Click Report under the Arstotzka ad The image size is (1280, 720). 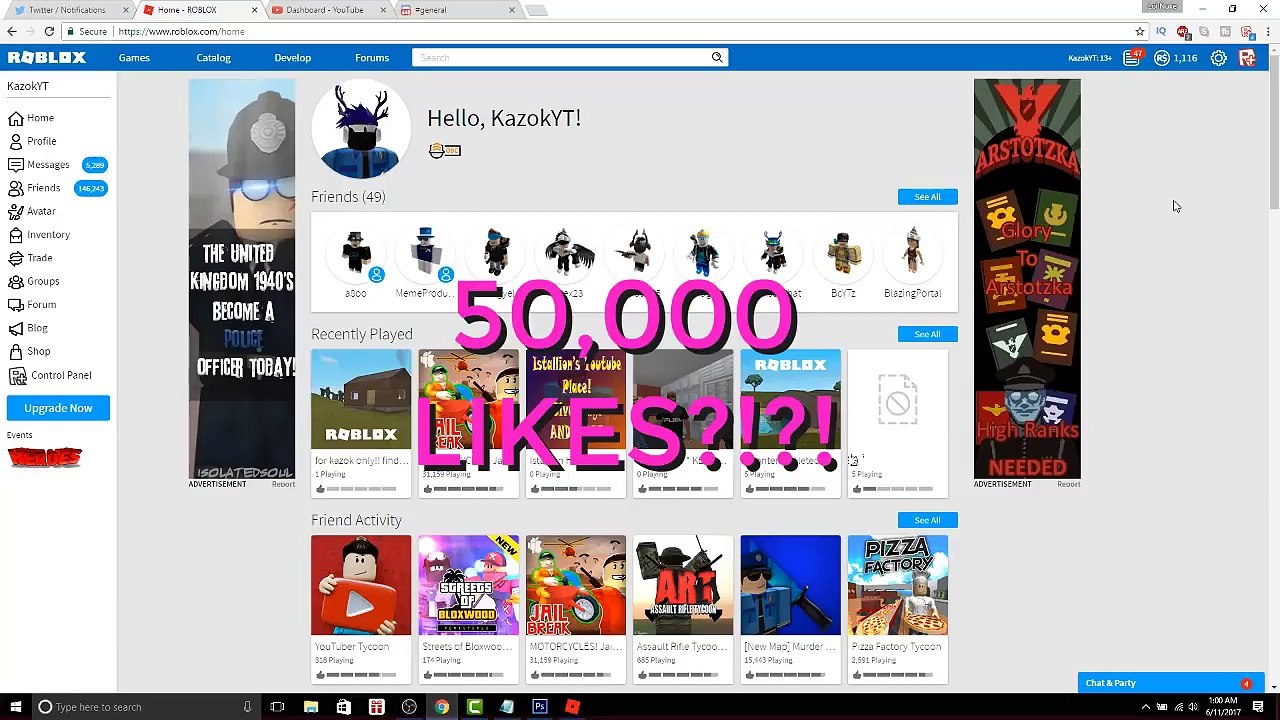point(1069,485)
